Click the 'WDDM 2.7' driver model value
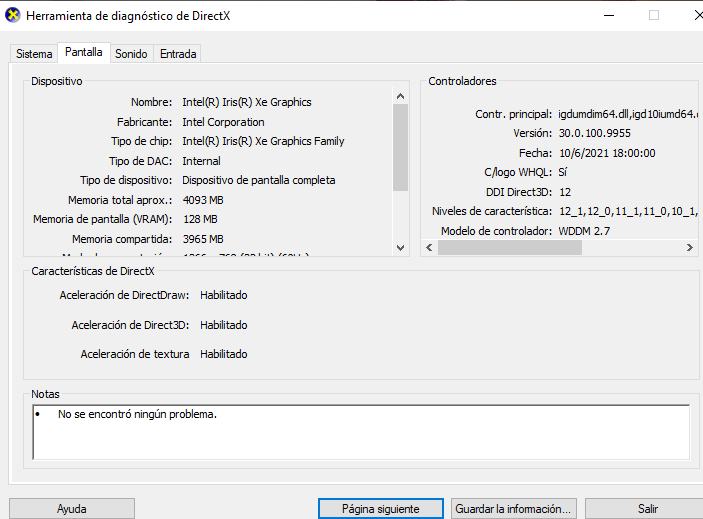Viewport: 703px width, 519px height. click(584, 231)
